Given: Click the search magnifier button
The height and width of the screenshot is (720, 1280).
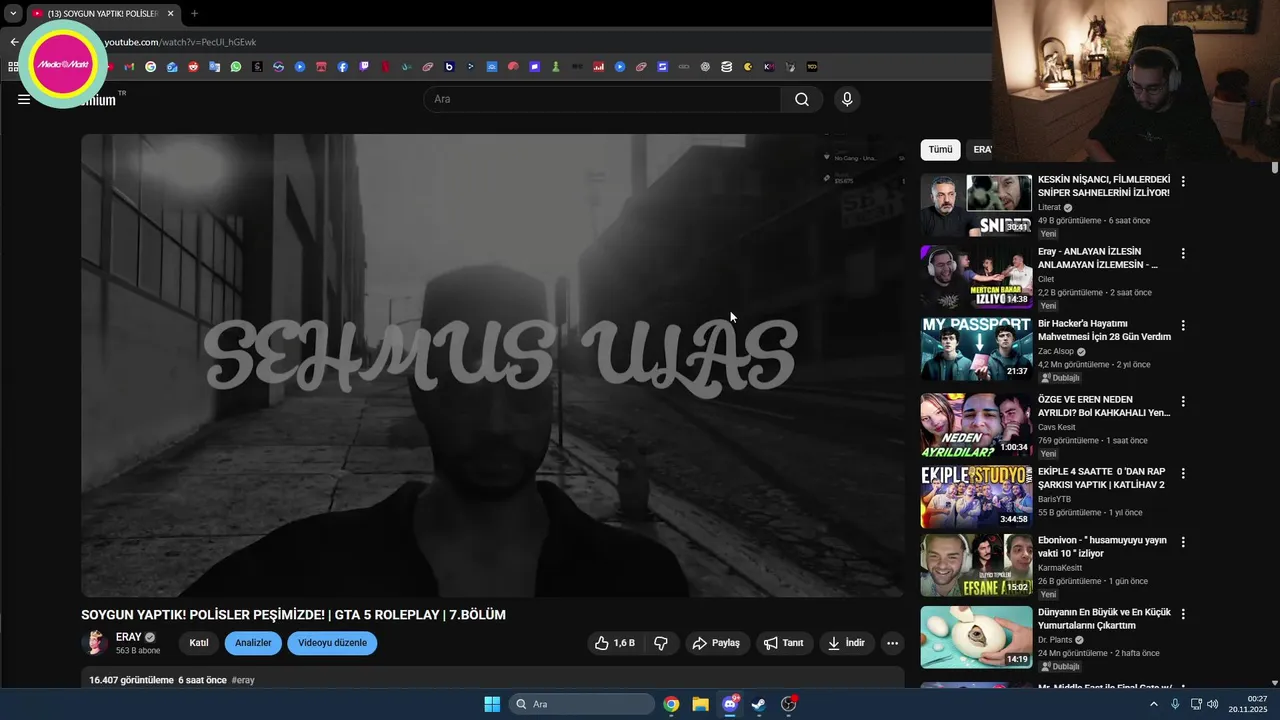Looking at the screenshot, I should [802, 99].
